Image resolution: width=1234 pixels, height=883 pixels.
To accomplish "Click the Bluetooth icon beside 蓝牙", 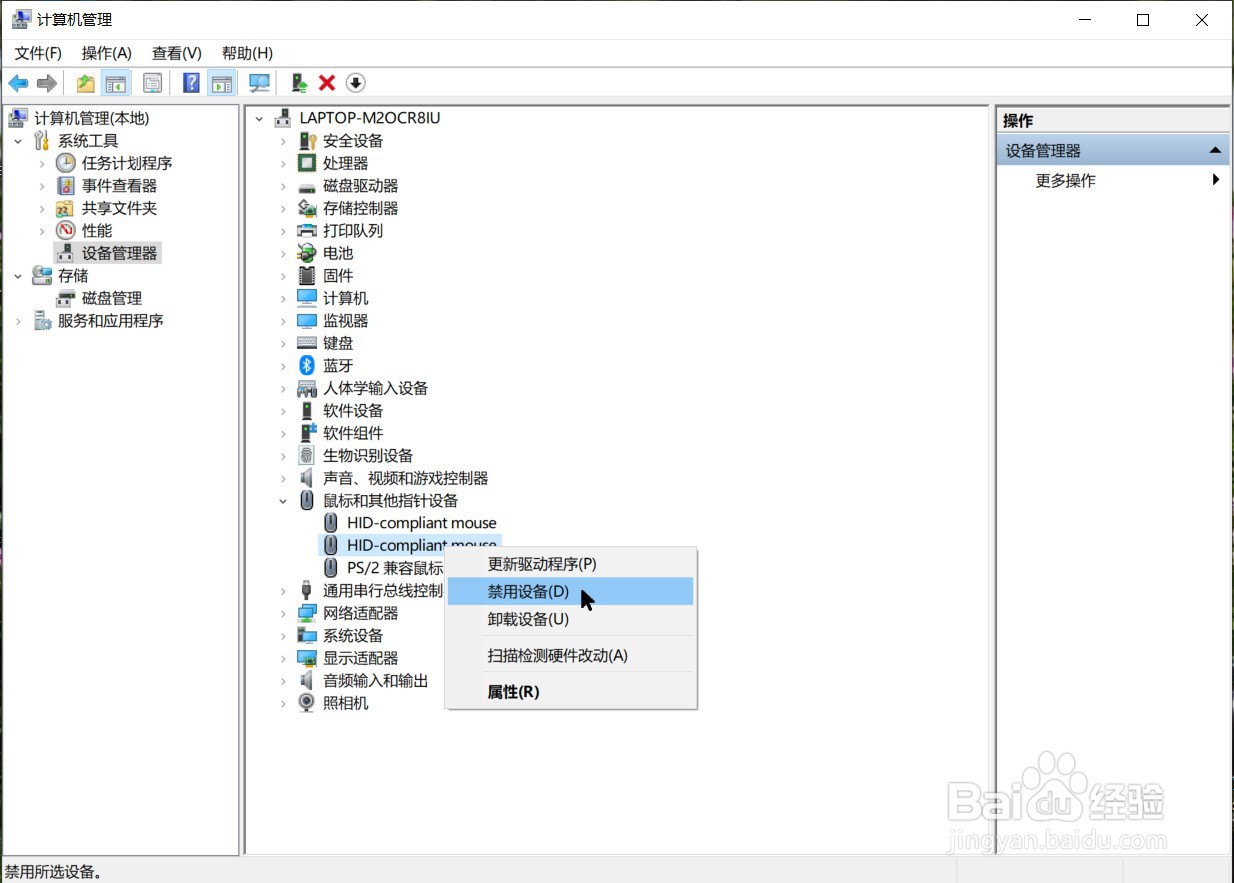I will pos(307,365).
